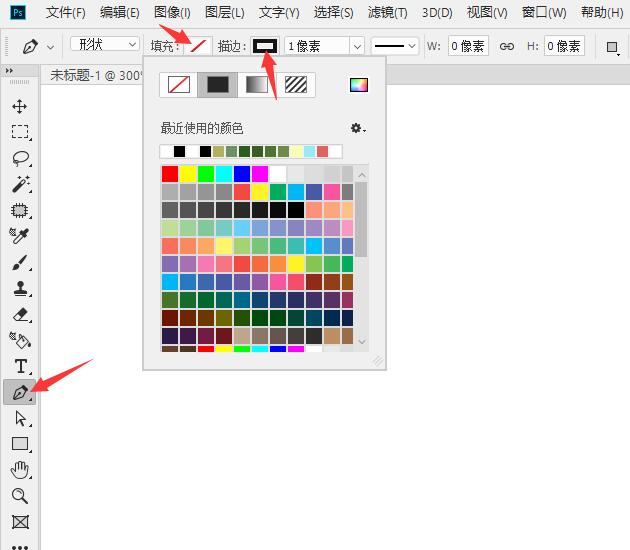Select the Rectangle shape tool
Viewport: 630px width, 550px height.
[20, 444]
